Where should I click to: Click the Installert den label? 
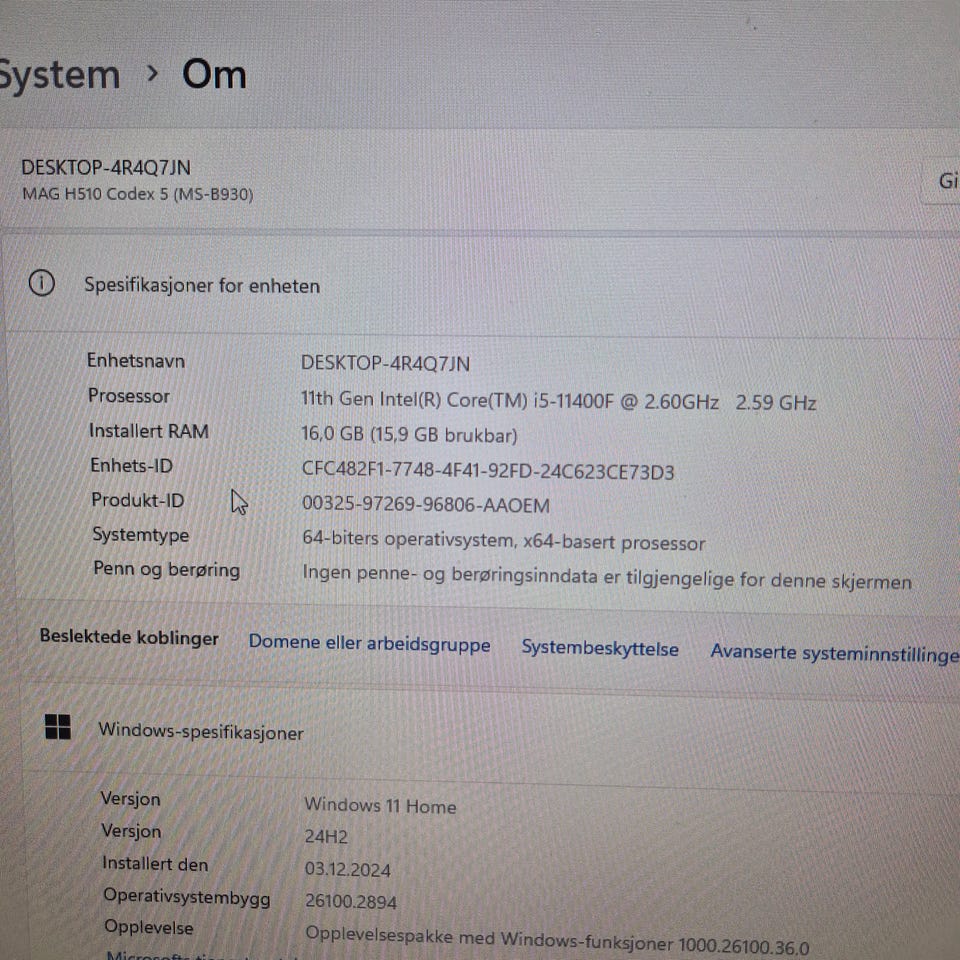[155, 864]
